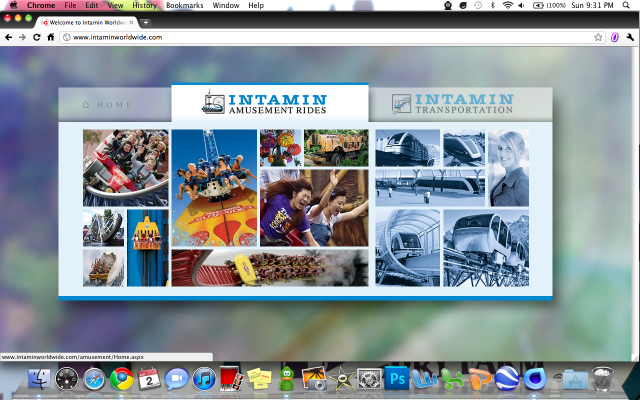Click the Google Chrome Dock icon

pos(122,379)
